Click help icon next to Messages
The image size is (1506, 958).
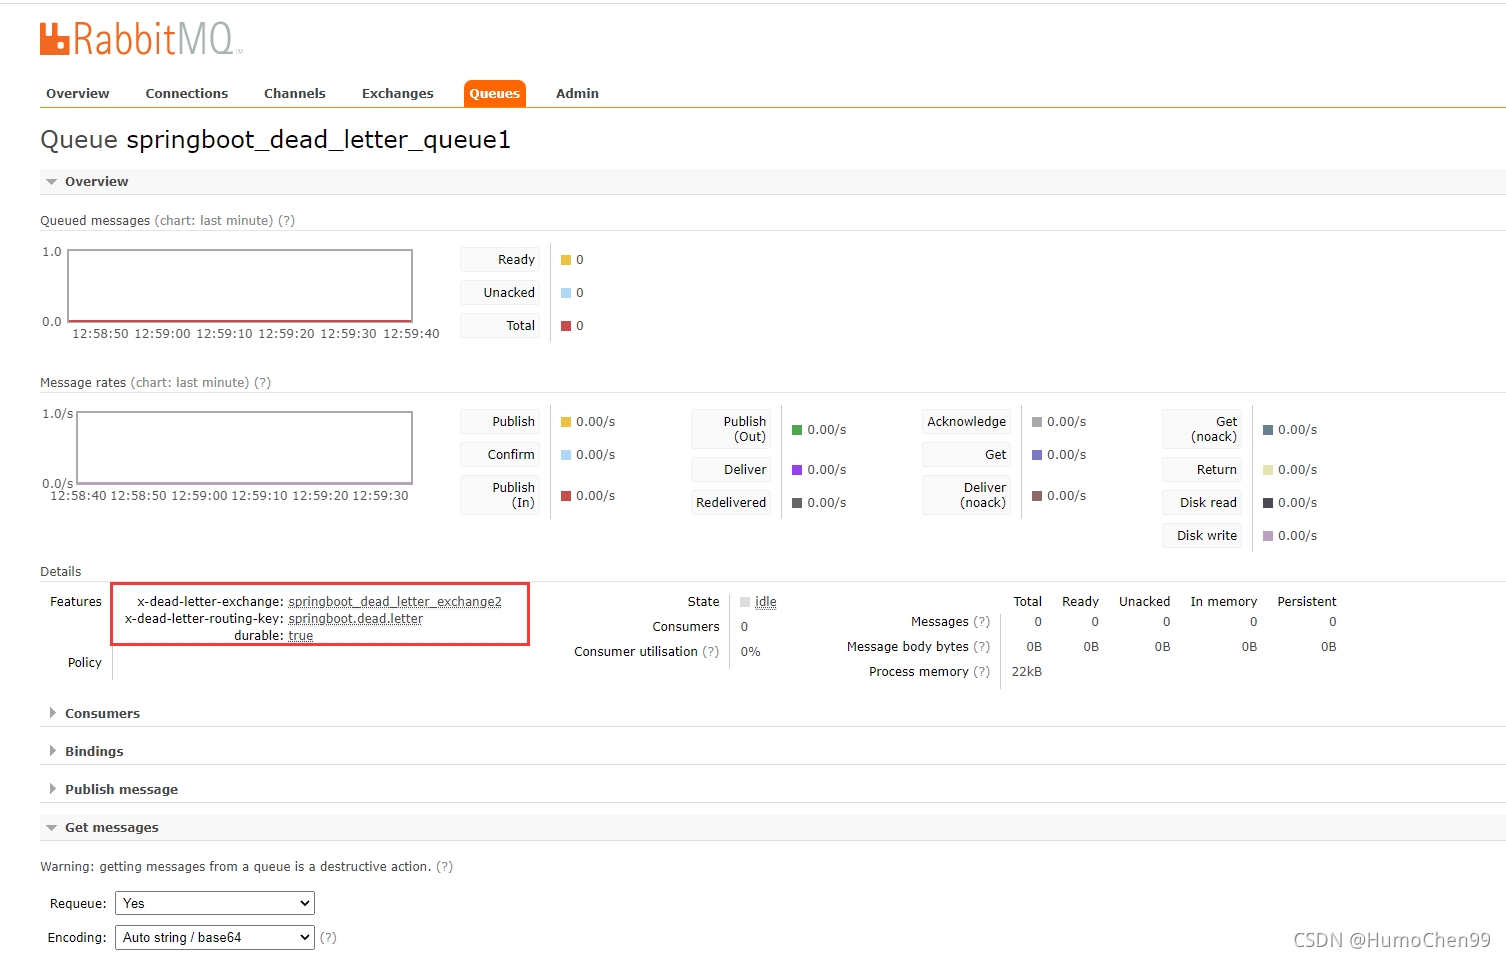pos(982,621)
